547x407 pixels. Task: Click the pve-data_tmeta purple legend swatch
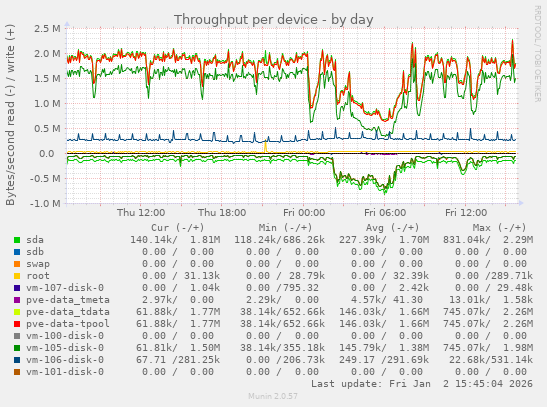(x=17, y=300)
